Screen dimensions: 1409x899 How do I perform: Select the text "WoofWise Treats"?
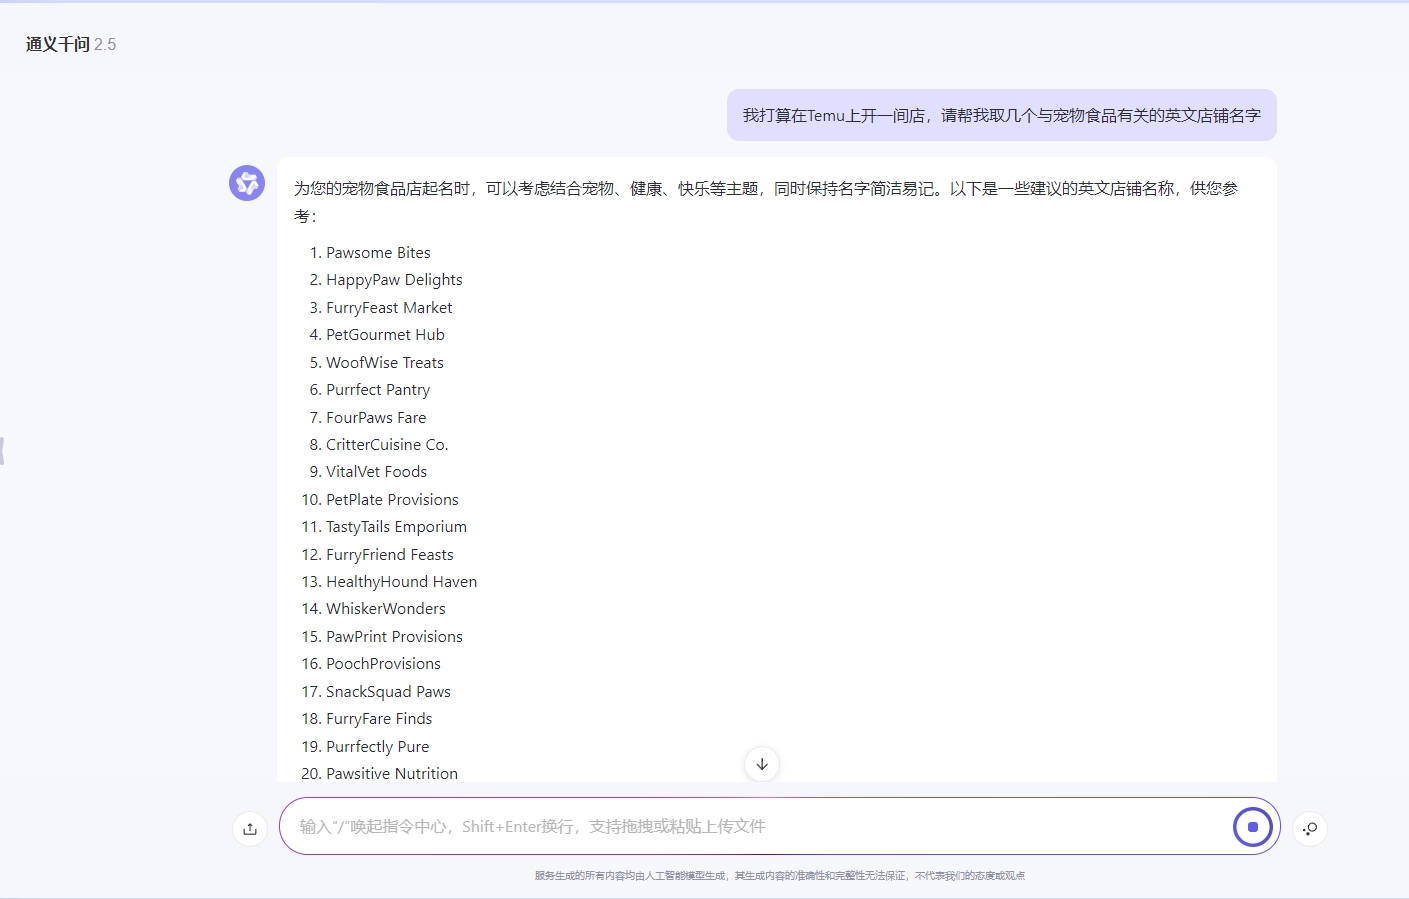tap(385, 363)
